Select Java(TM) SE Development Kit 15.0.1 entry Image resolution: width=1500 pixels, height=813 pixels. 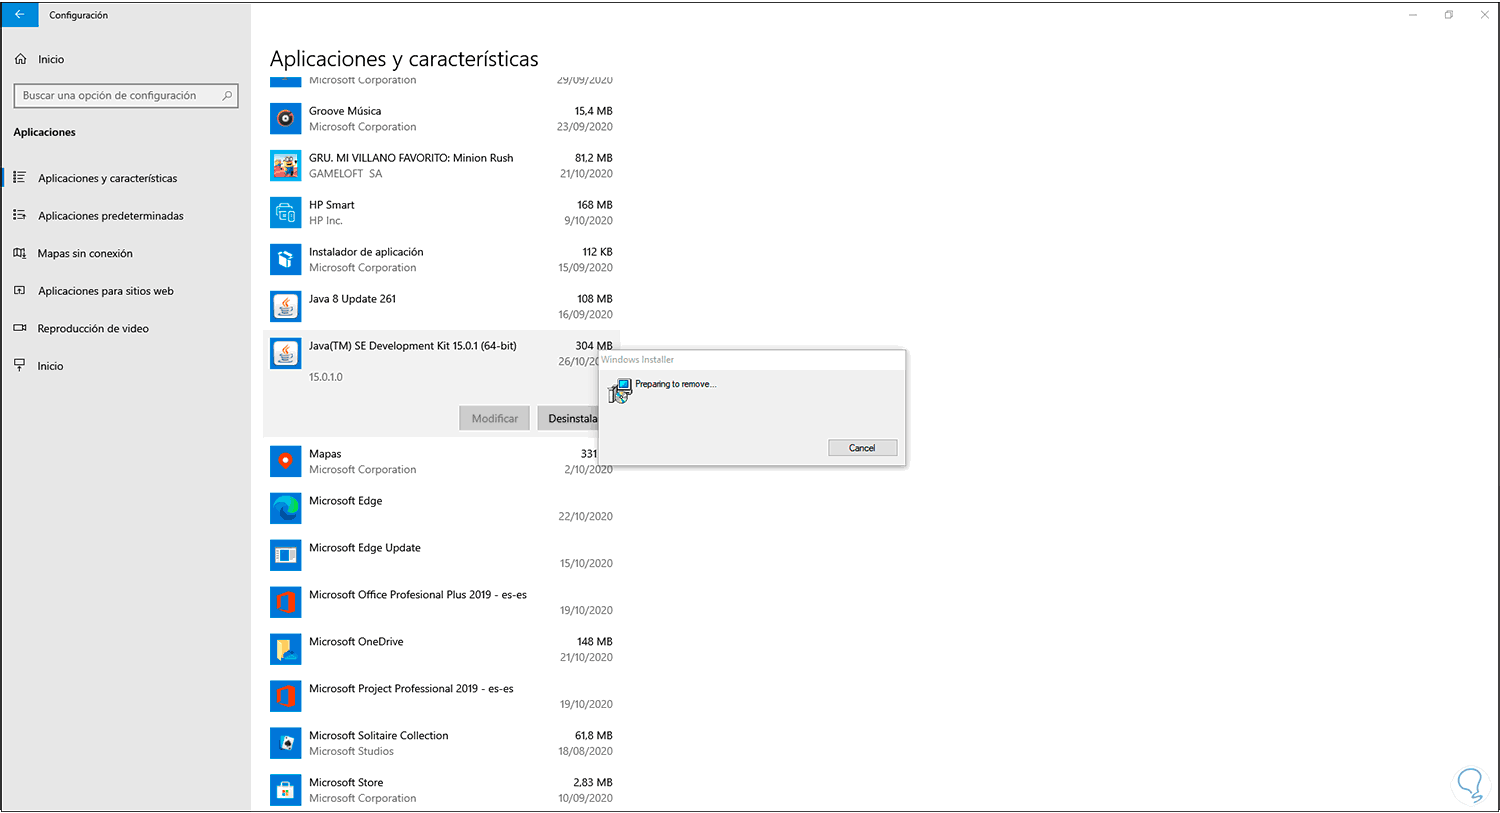[x=413, y=346]
